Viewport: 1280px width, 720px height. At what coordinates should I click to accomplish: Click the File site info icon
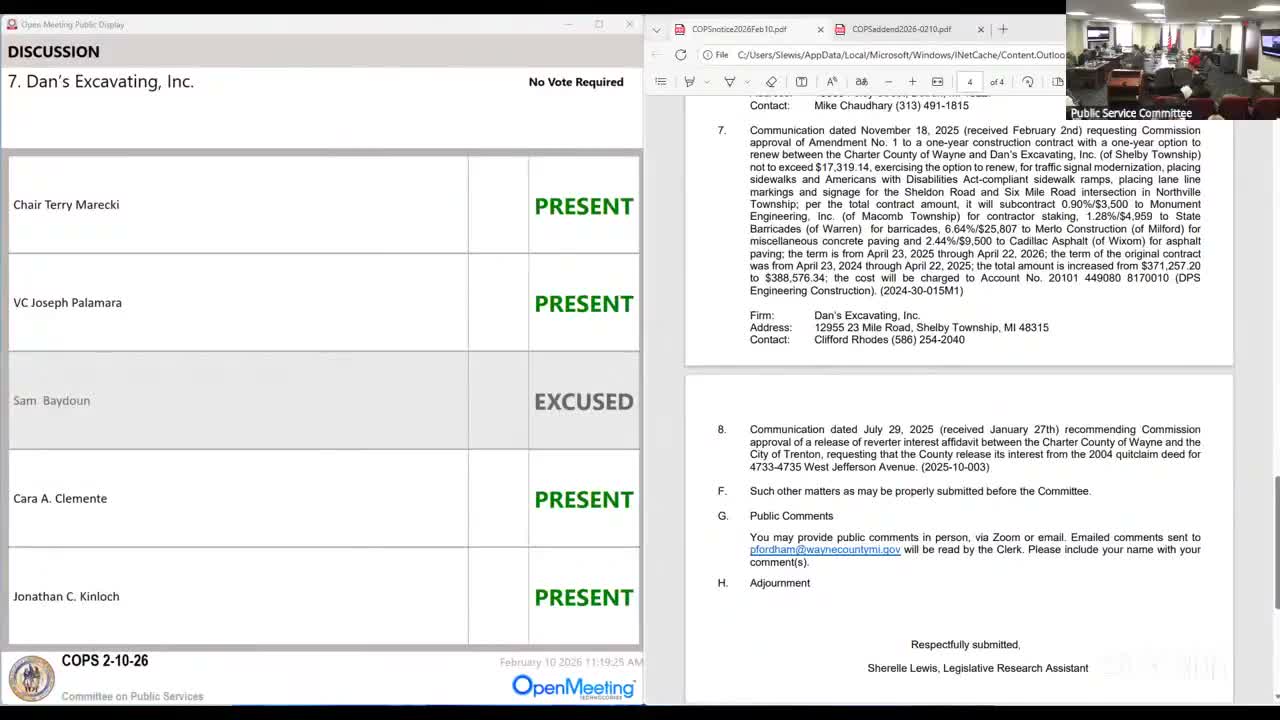[x=715, y=55]
